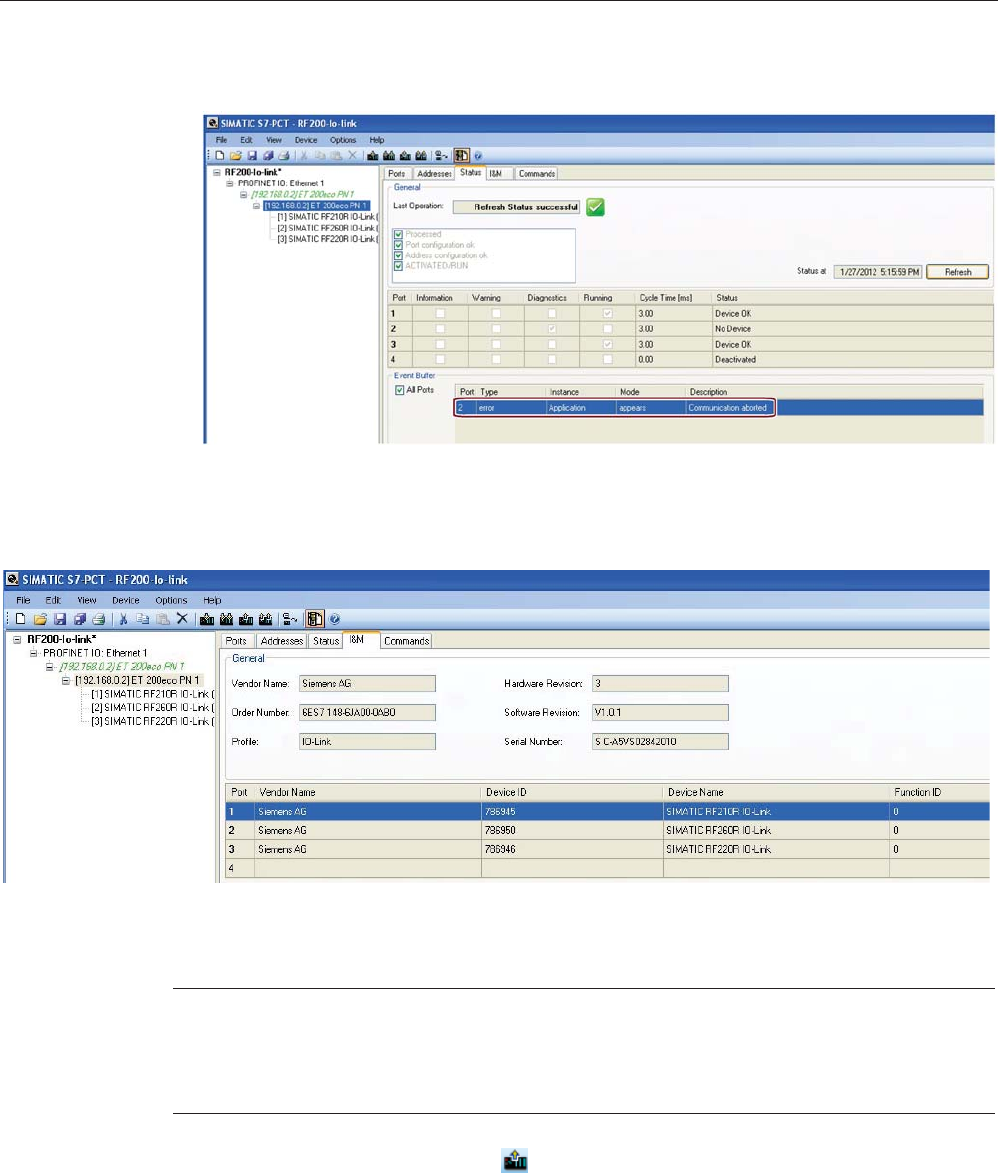Toggle Diagnostics checkbox for port 2
This screenshot has width=998, height=1173.
click(x=552, y=328)
